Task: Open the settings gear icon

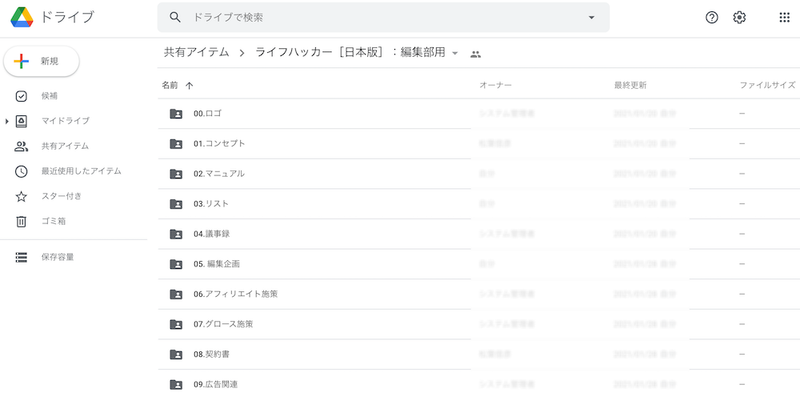Action: coord(739,17)
